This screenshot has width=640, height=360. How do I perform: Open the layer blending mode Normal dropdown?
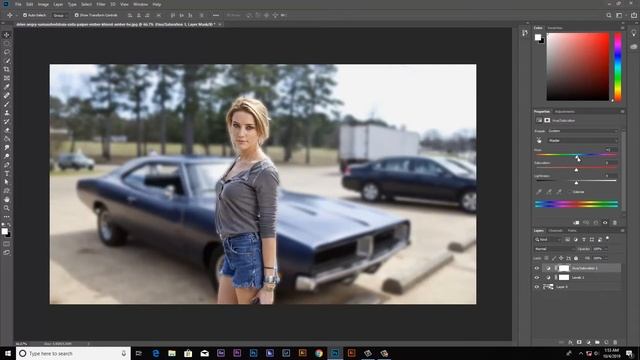554,249
